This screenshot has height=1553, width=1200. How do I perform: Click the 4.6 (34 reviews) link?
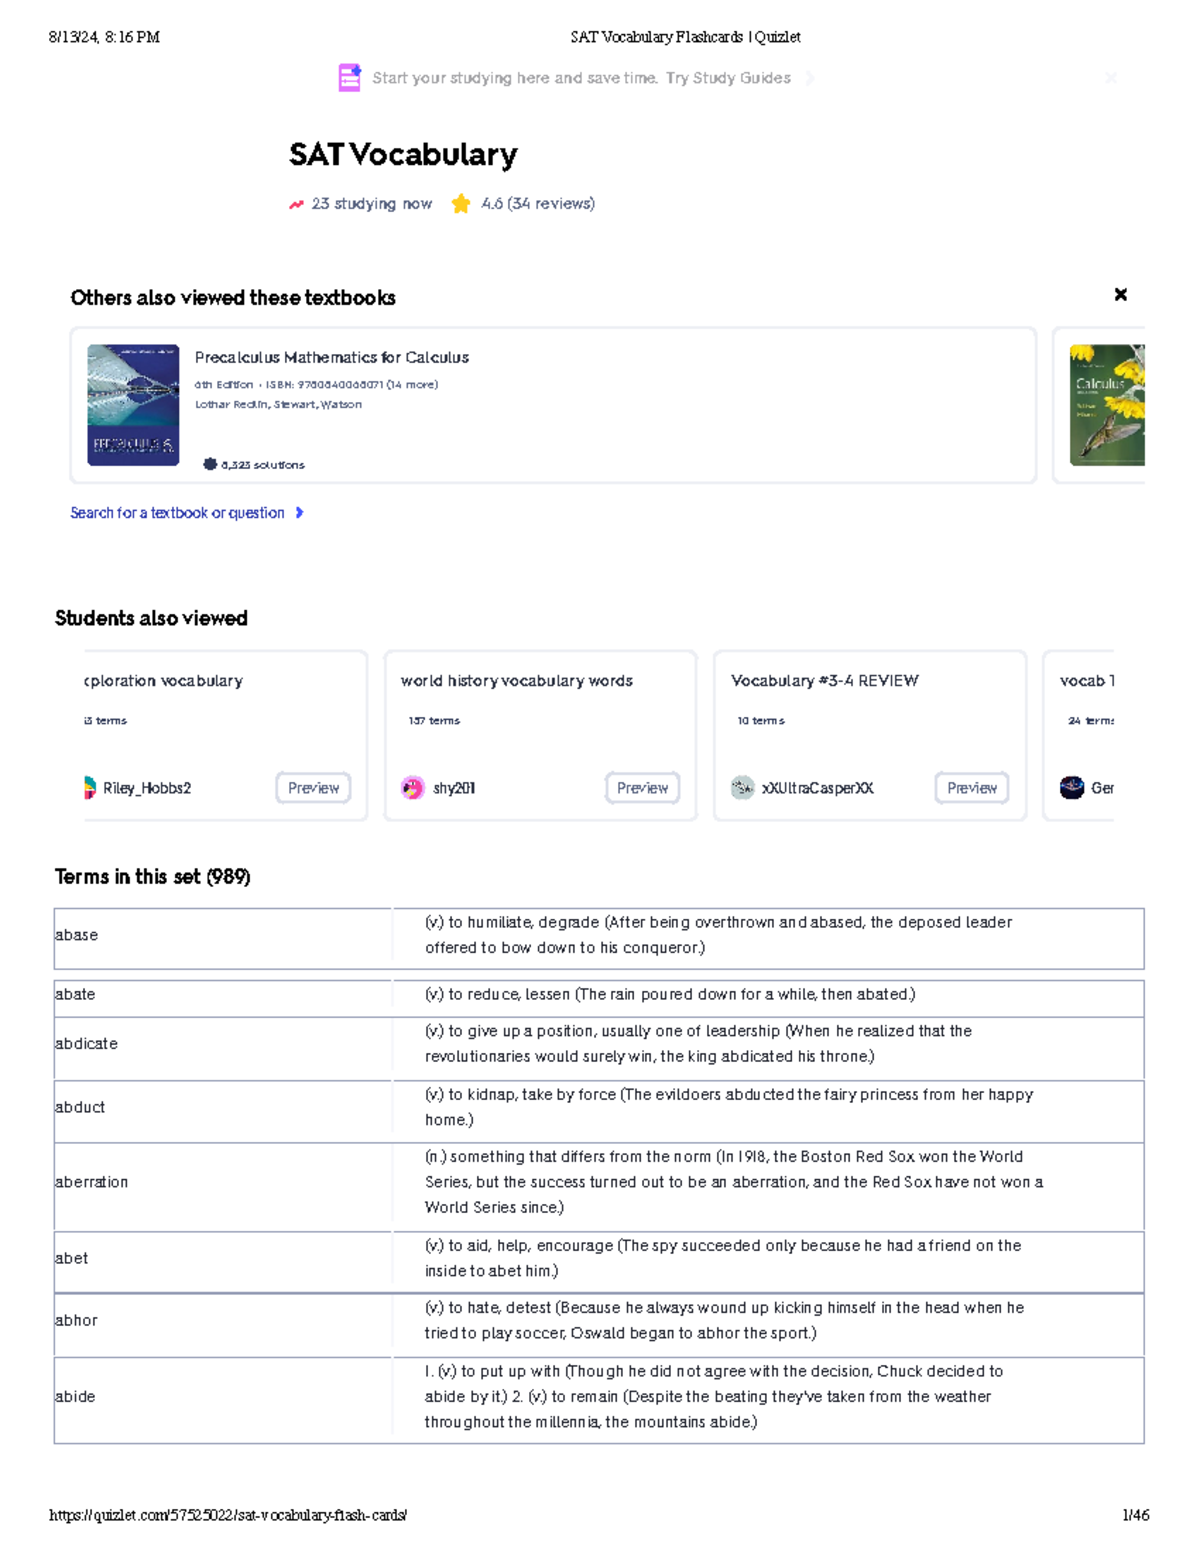click(536, 203)
